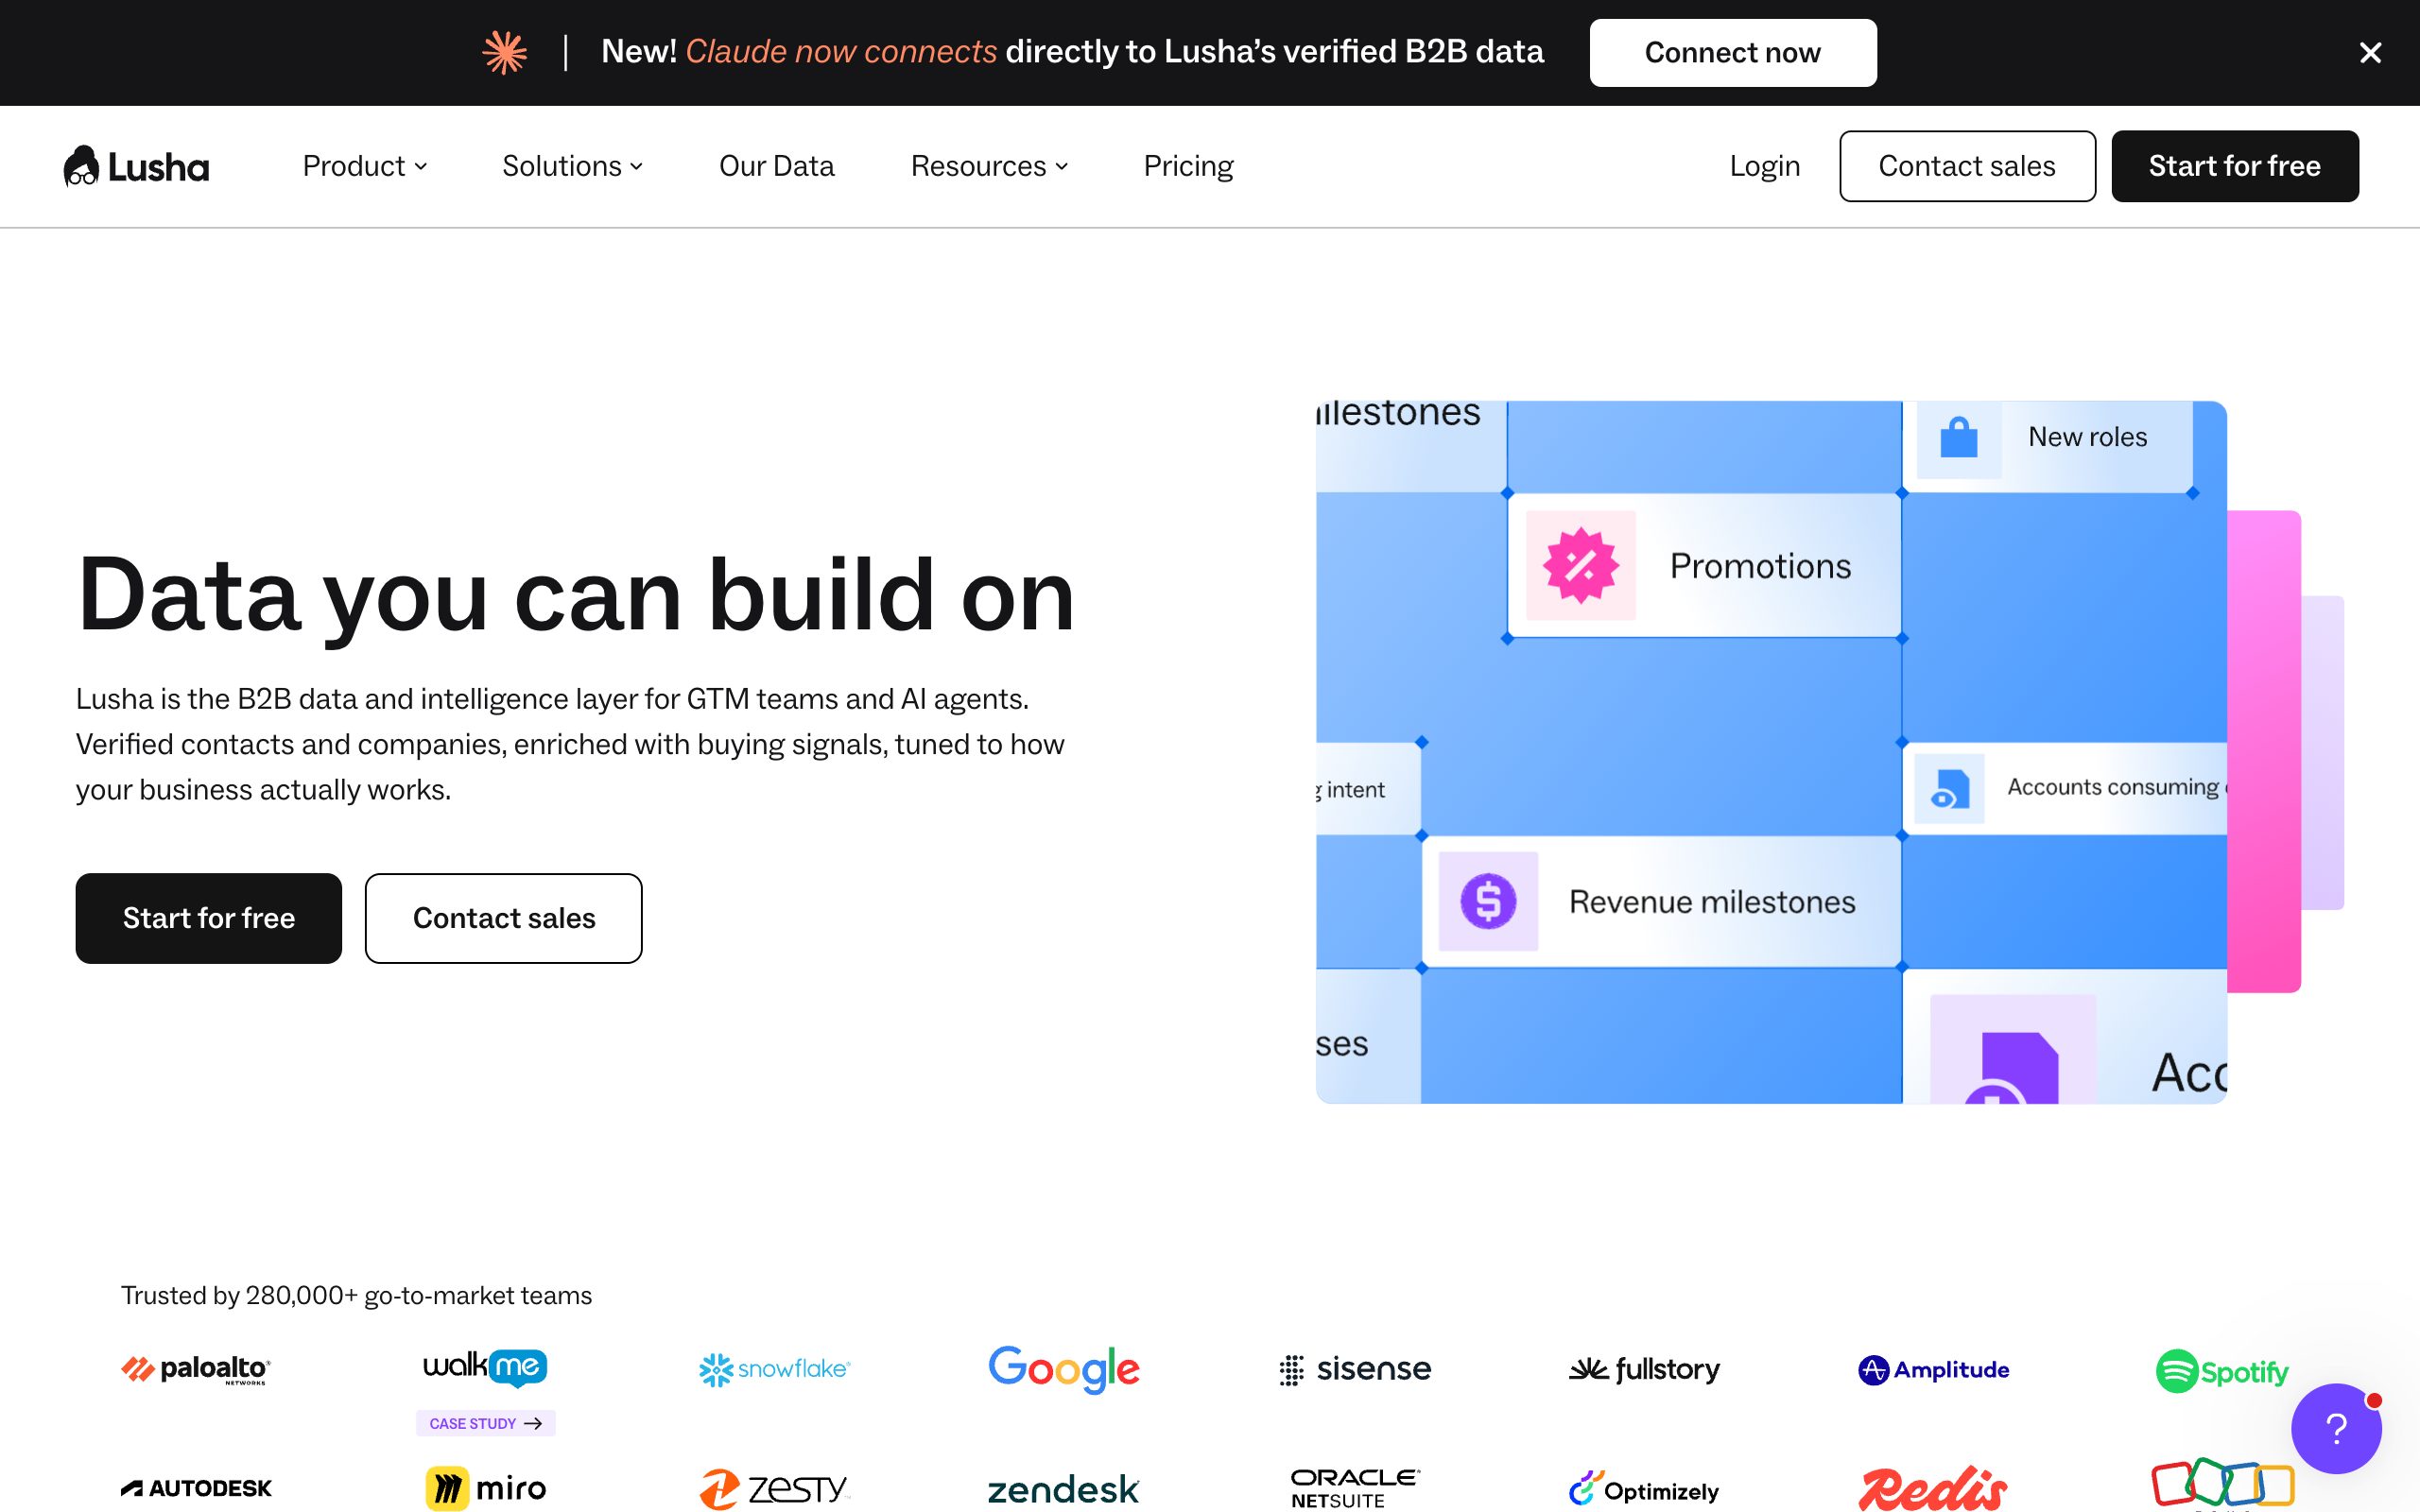Click the Claude starburst icon in the banner
Image resolution: width=2420 pixels, height=1512 pixels.
tap(505, 52)
